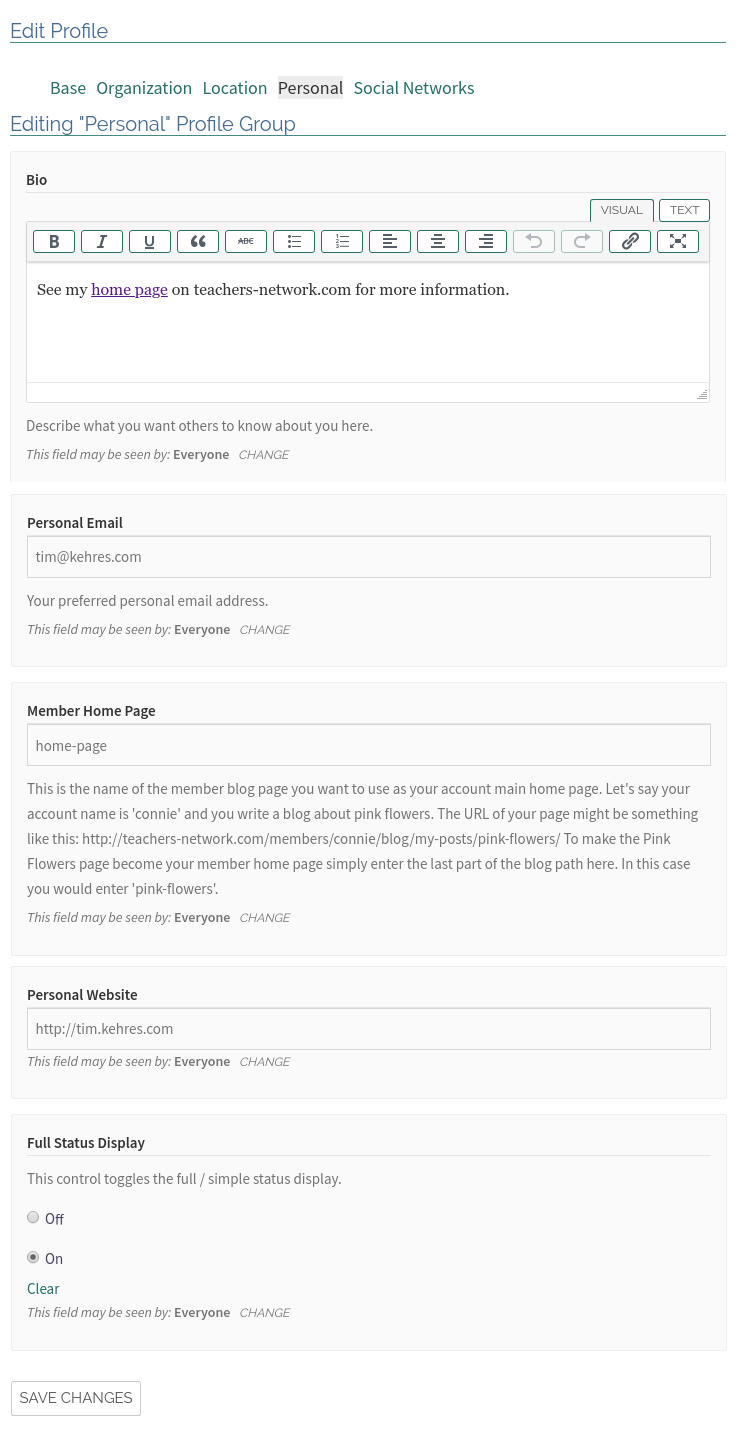Align Bio text to the right

(486, 241)
